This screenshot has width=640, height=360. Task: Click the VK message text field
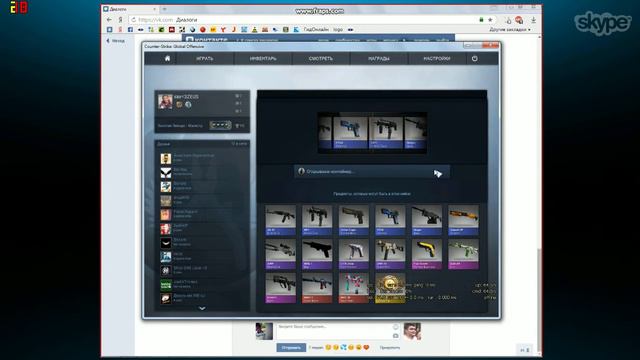pos(338,331)
